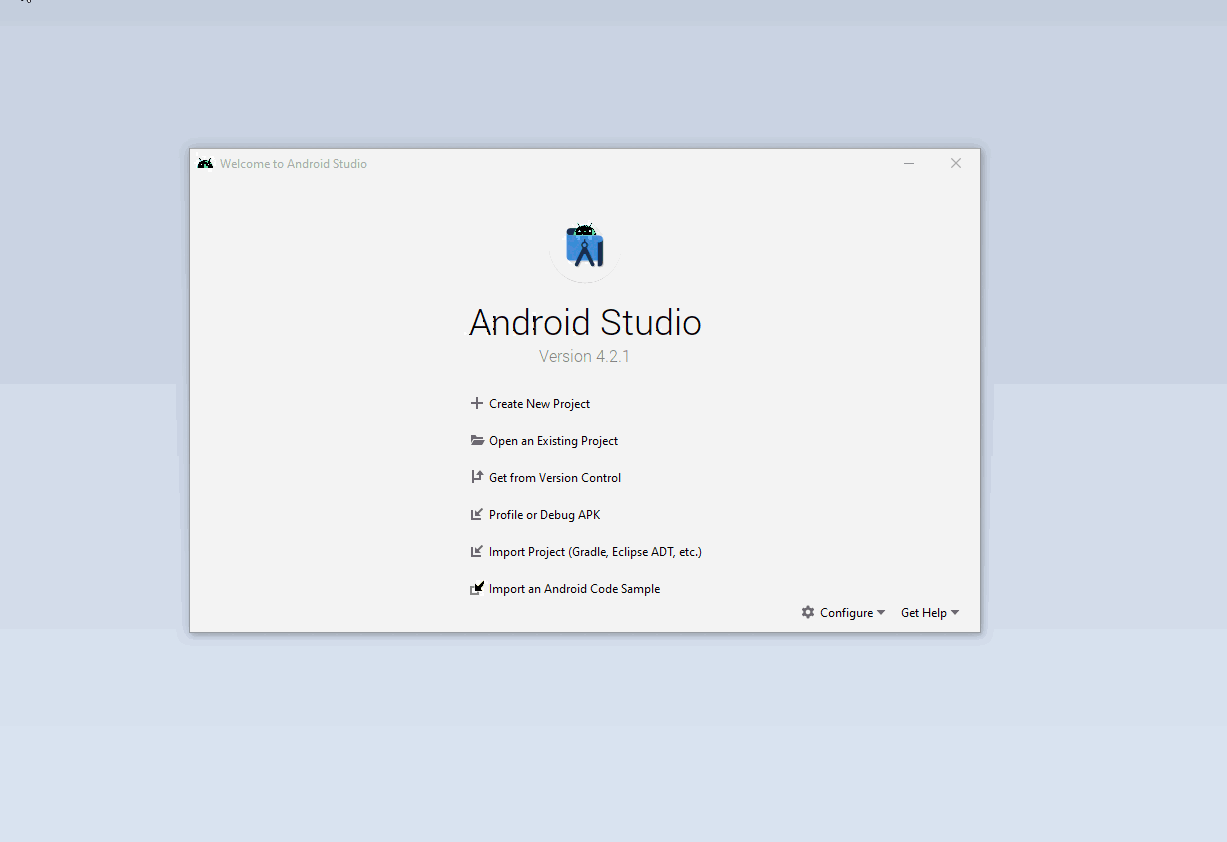Click the Android icon in the title bar

point(205,164)
